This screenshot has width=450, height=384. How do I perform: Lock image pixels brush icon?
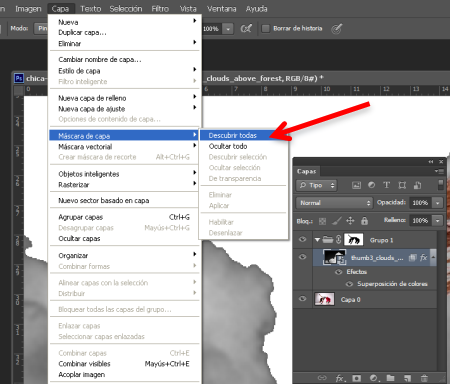click(x=337, y=221)
